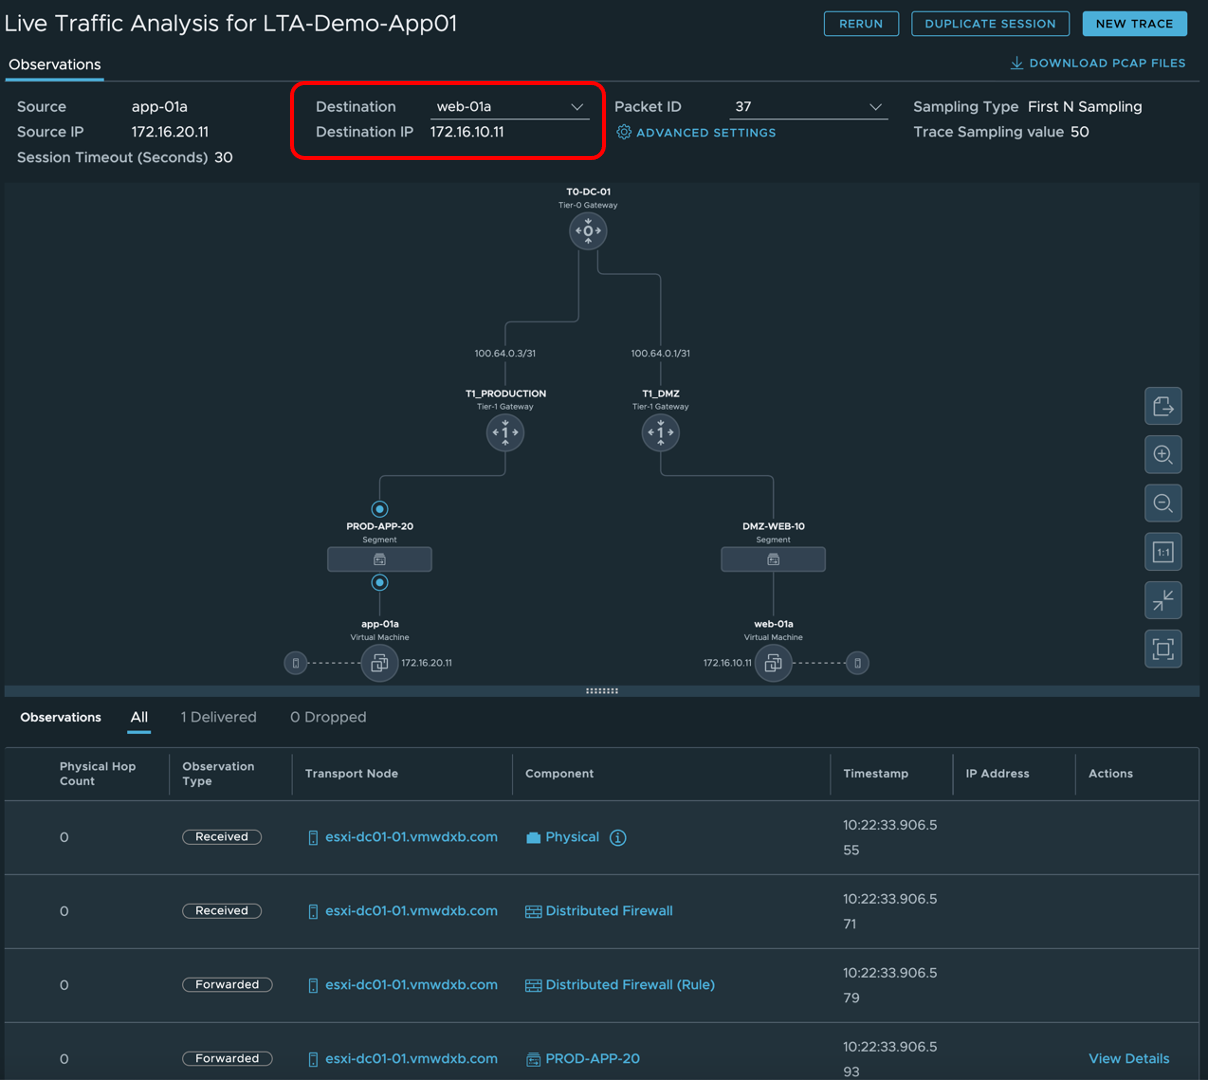1208x1080 pixels.
Task: Click the info icon next to Physical
Action: pos(618,838)
